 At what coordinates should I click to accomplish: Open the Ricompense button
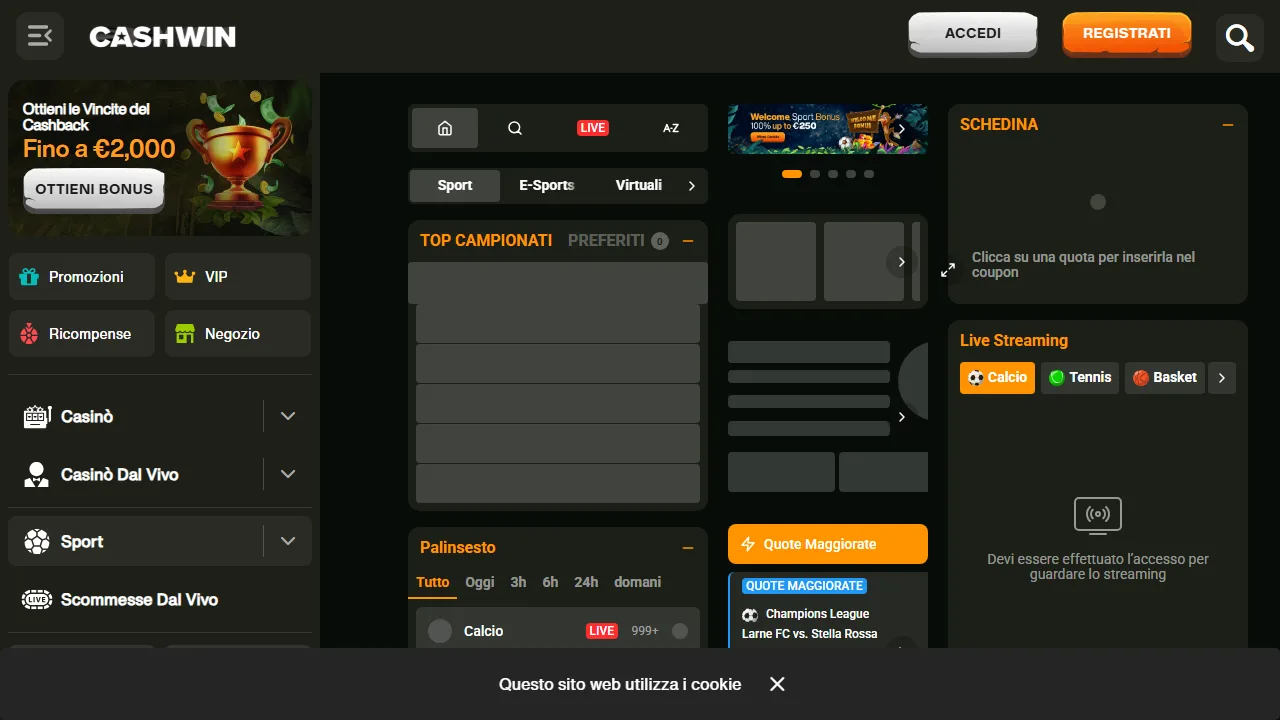tap(82, 334)
